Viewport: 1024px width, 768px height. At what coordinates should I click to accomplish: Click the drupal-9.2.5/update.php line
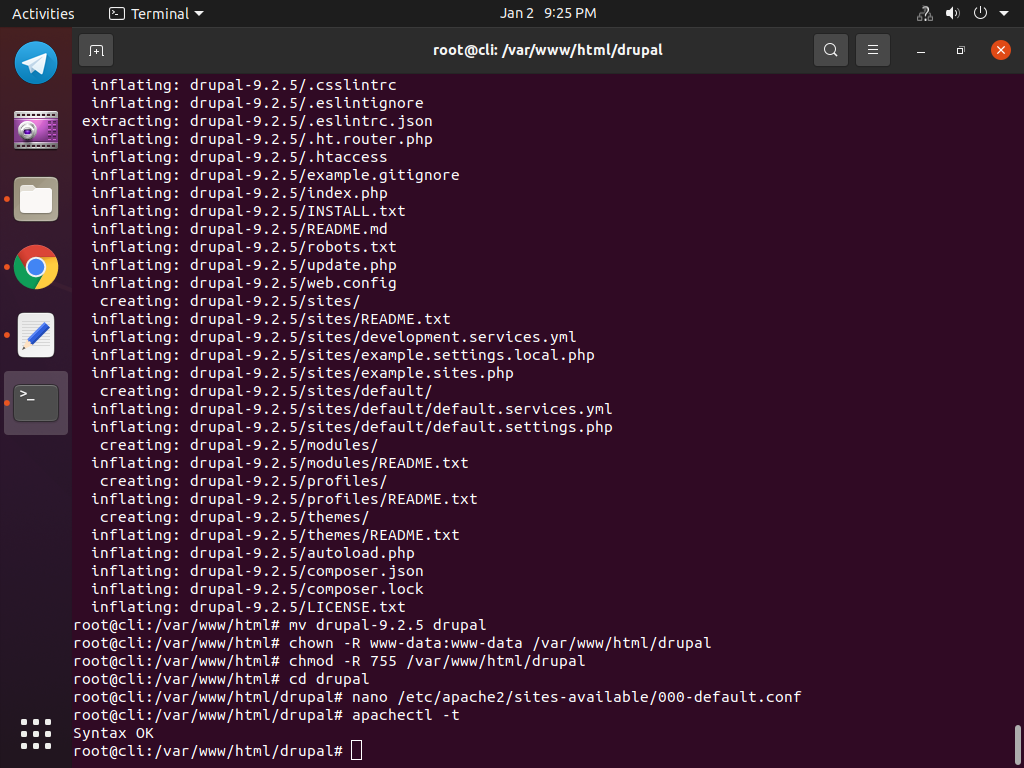pos(244,265)
